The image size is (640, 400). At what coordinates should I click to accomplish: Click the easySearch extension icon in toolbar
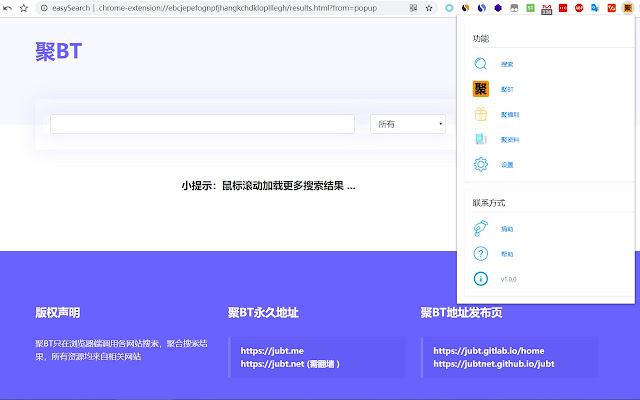[627, 7]
